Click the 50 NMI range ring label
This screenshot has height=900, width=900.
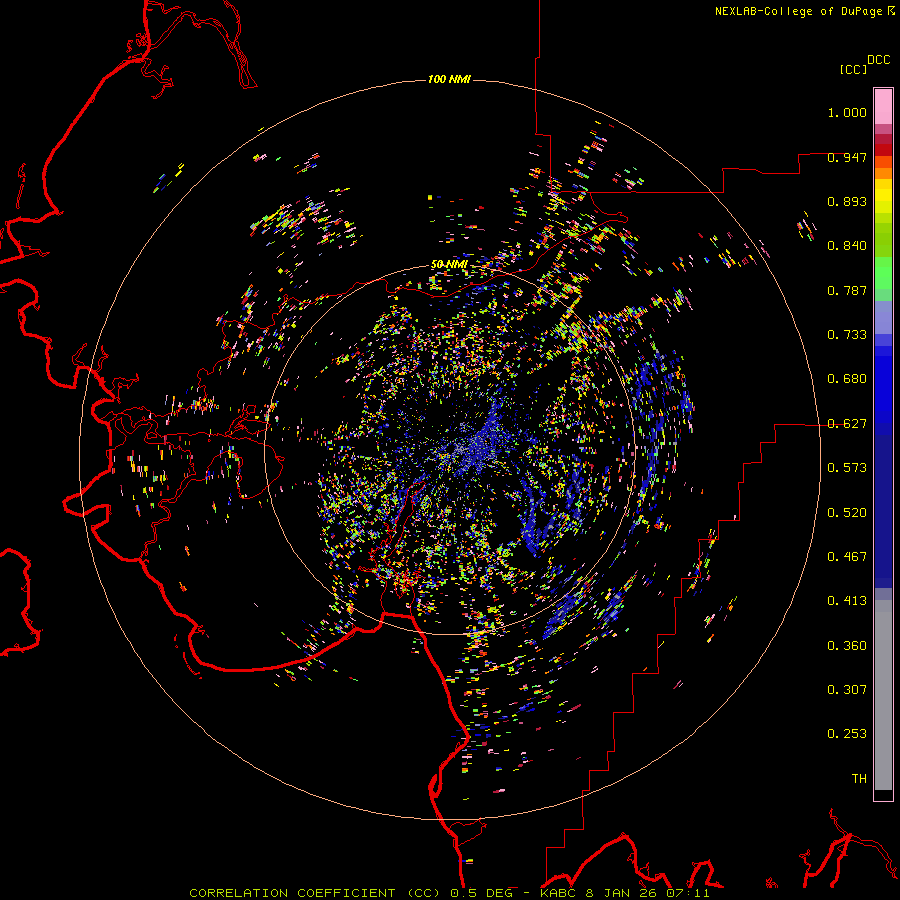(449, 264)
